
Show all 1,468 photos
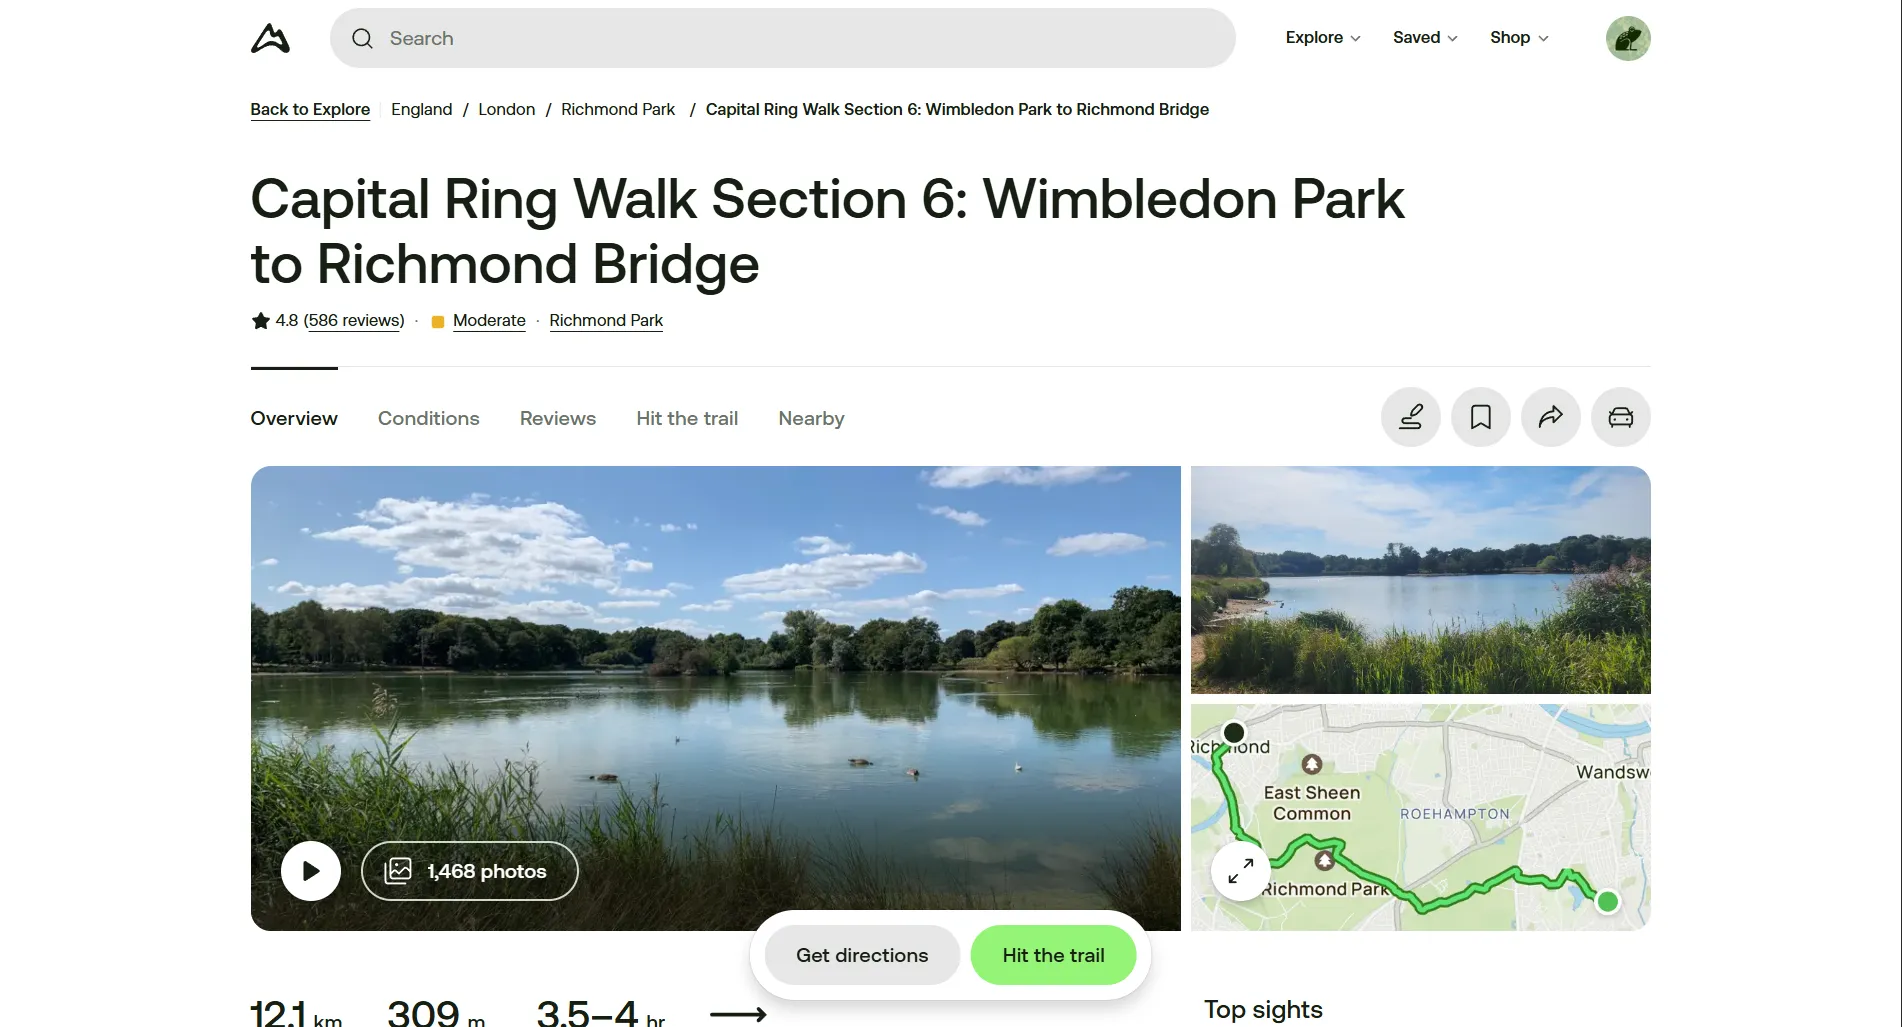tap(469, 871)
